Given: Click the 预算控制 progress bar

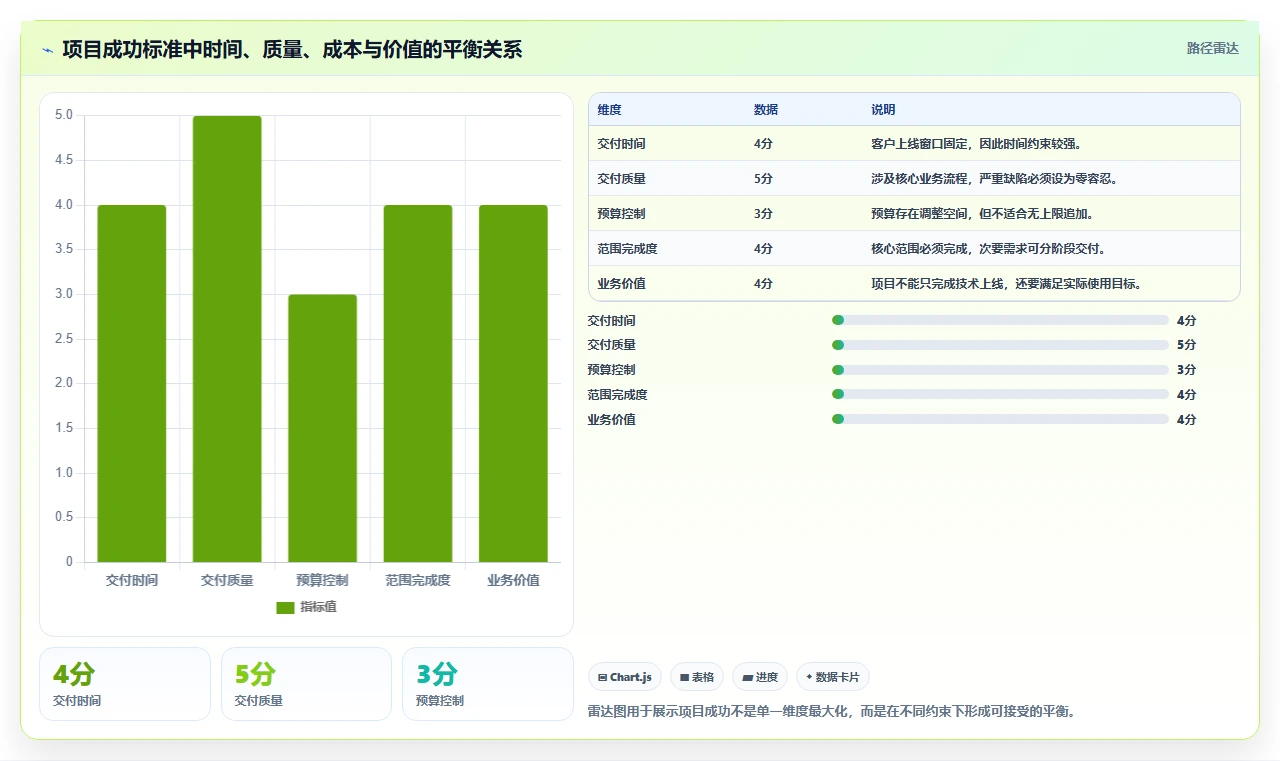Looking at the screenshot, I should tap(1000, 370).
